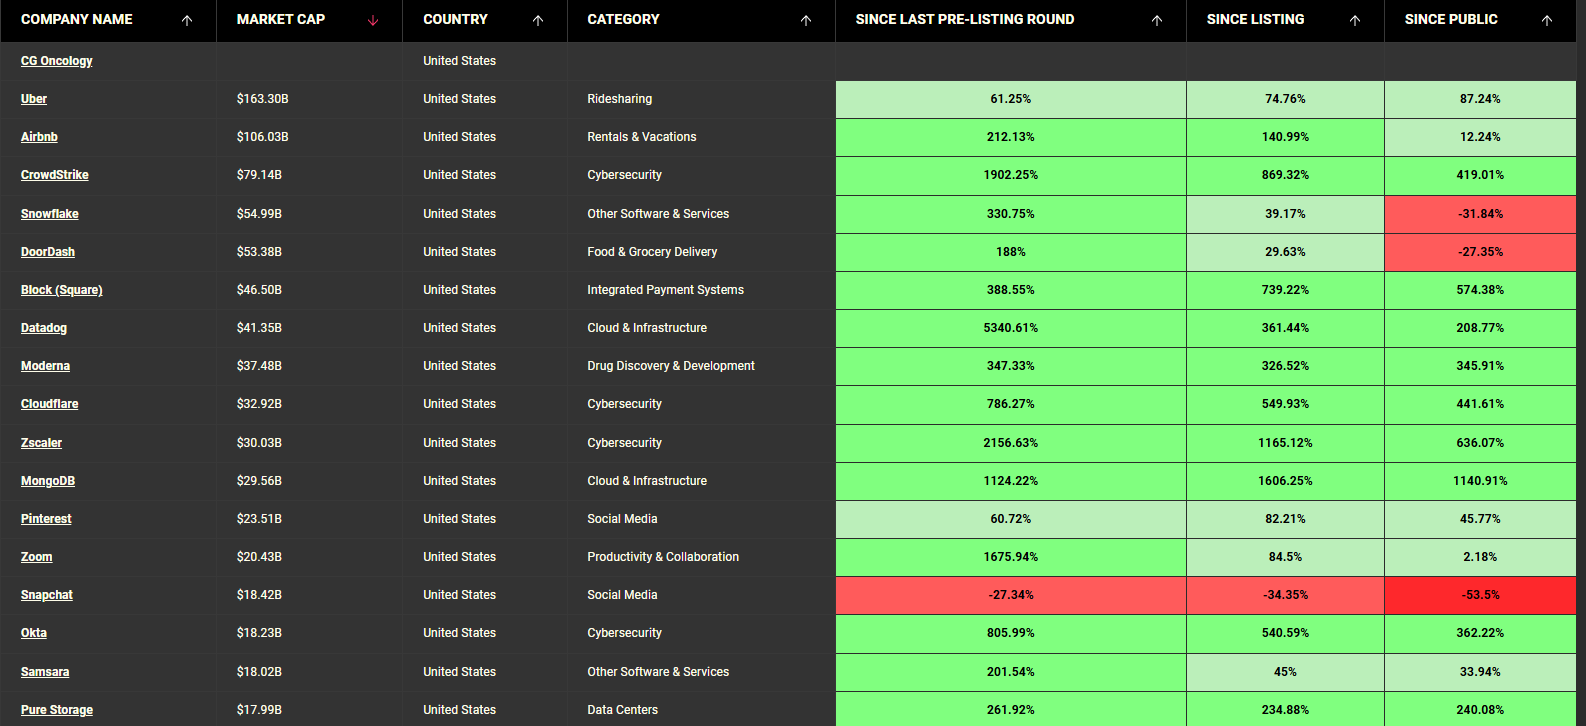1586x726 pixels.
Task: Click Datadog's 5340.61% pre-listing cell
Action: point(1010,328)
